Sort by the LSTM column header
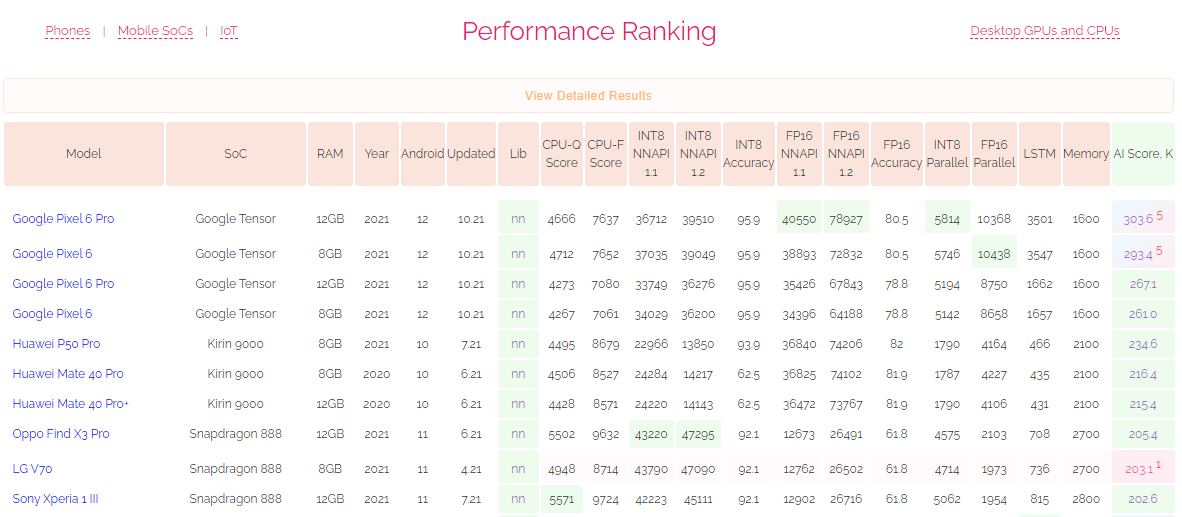This screenshot has width=1182, height=517. tap(1039, 154)
